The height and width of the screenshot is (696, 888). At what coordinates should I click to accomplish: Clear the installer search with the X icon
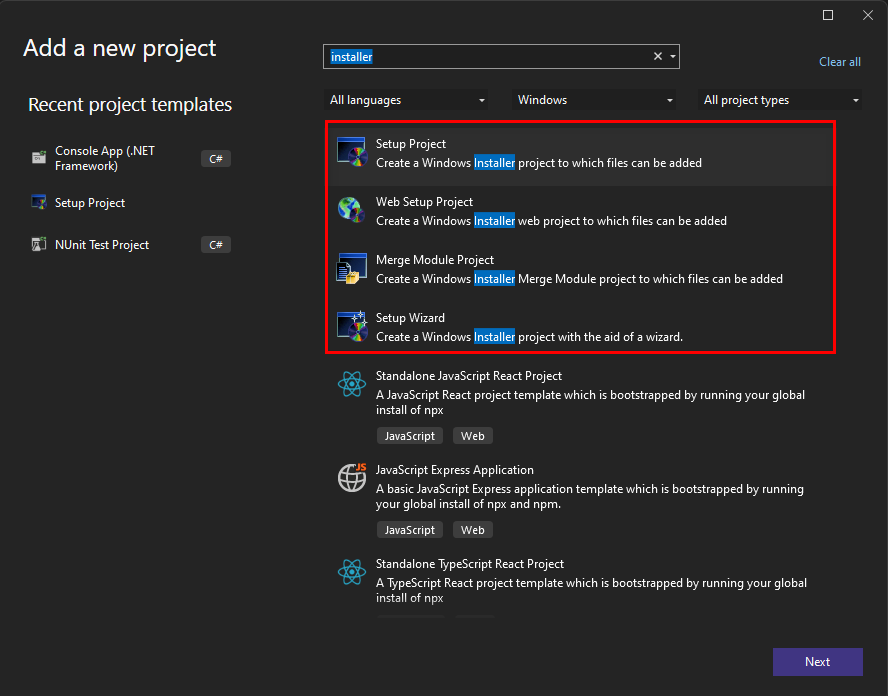point(657,56)
